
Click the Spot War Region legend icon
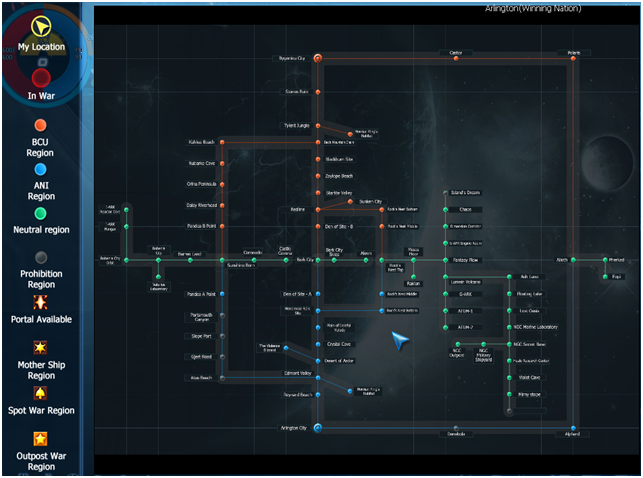tap(40, 393)
